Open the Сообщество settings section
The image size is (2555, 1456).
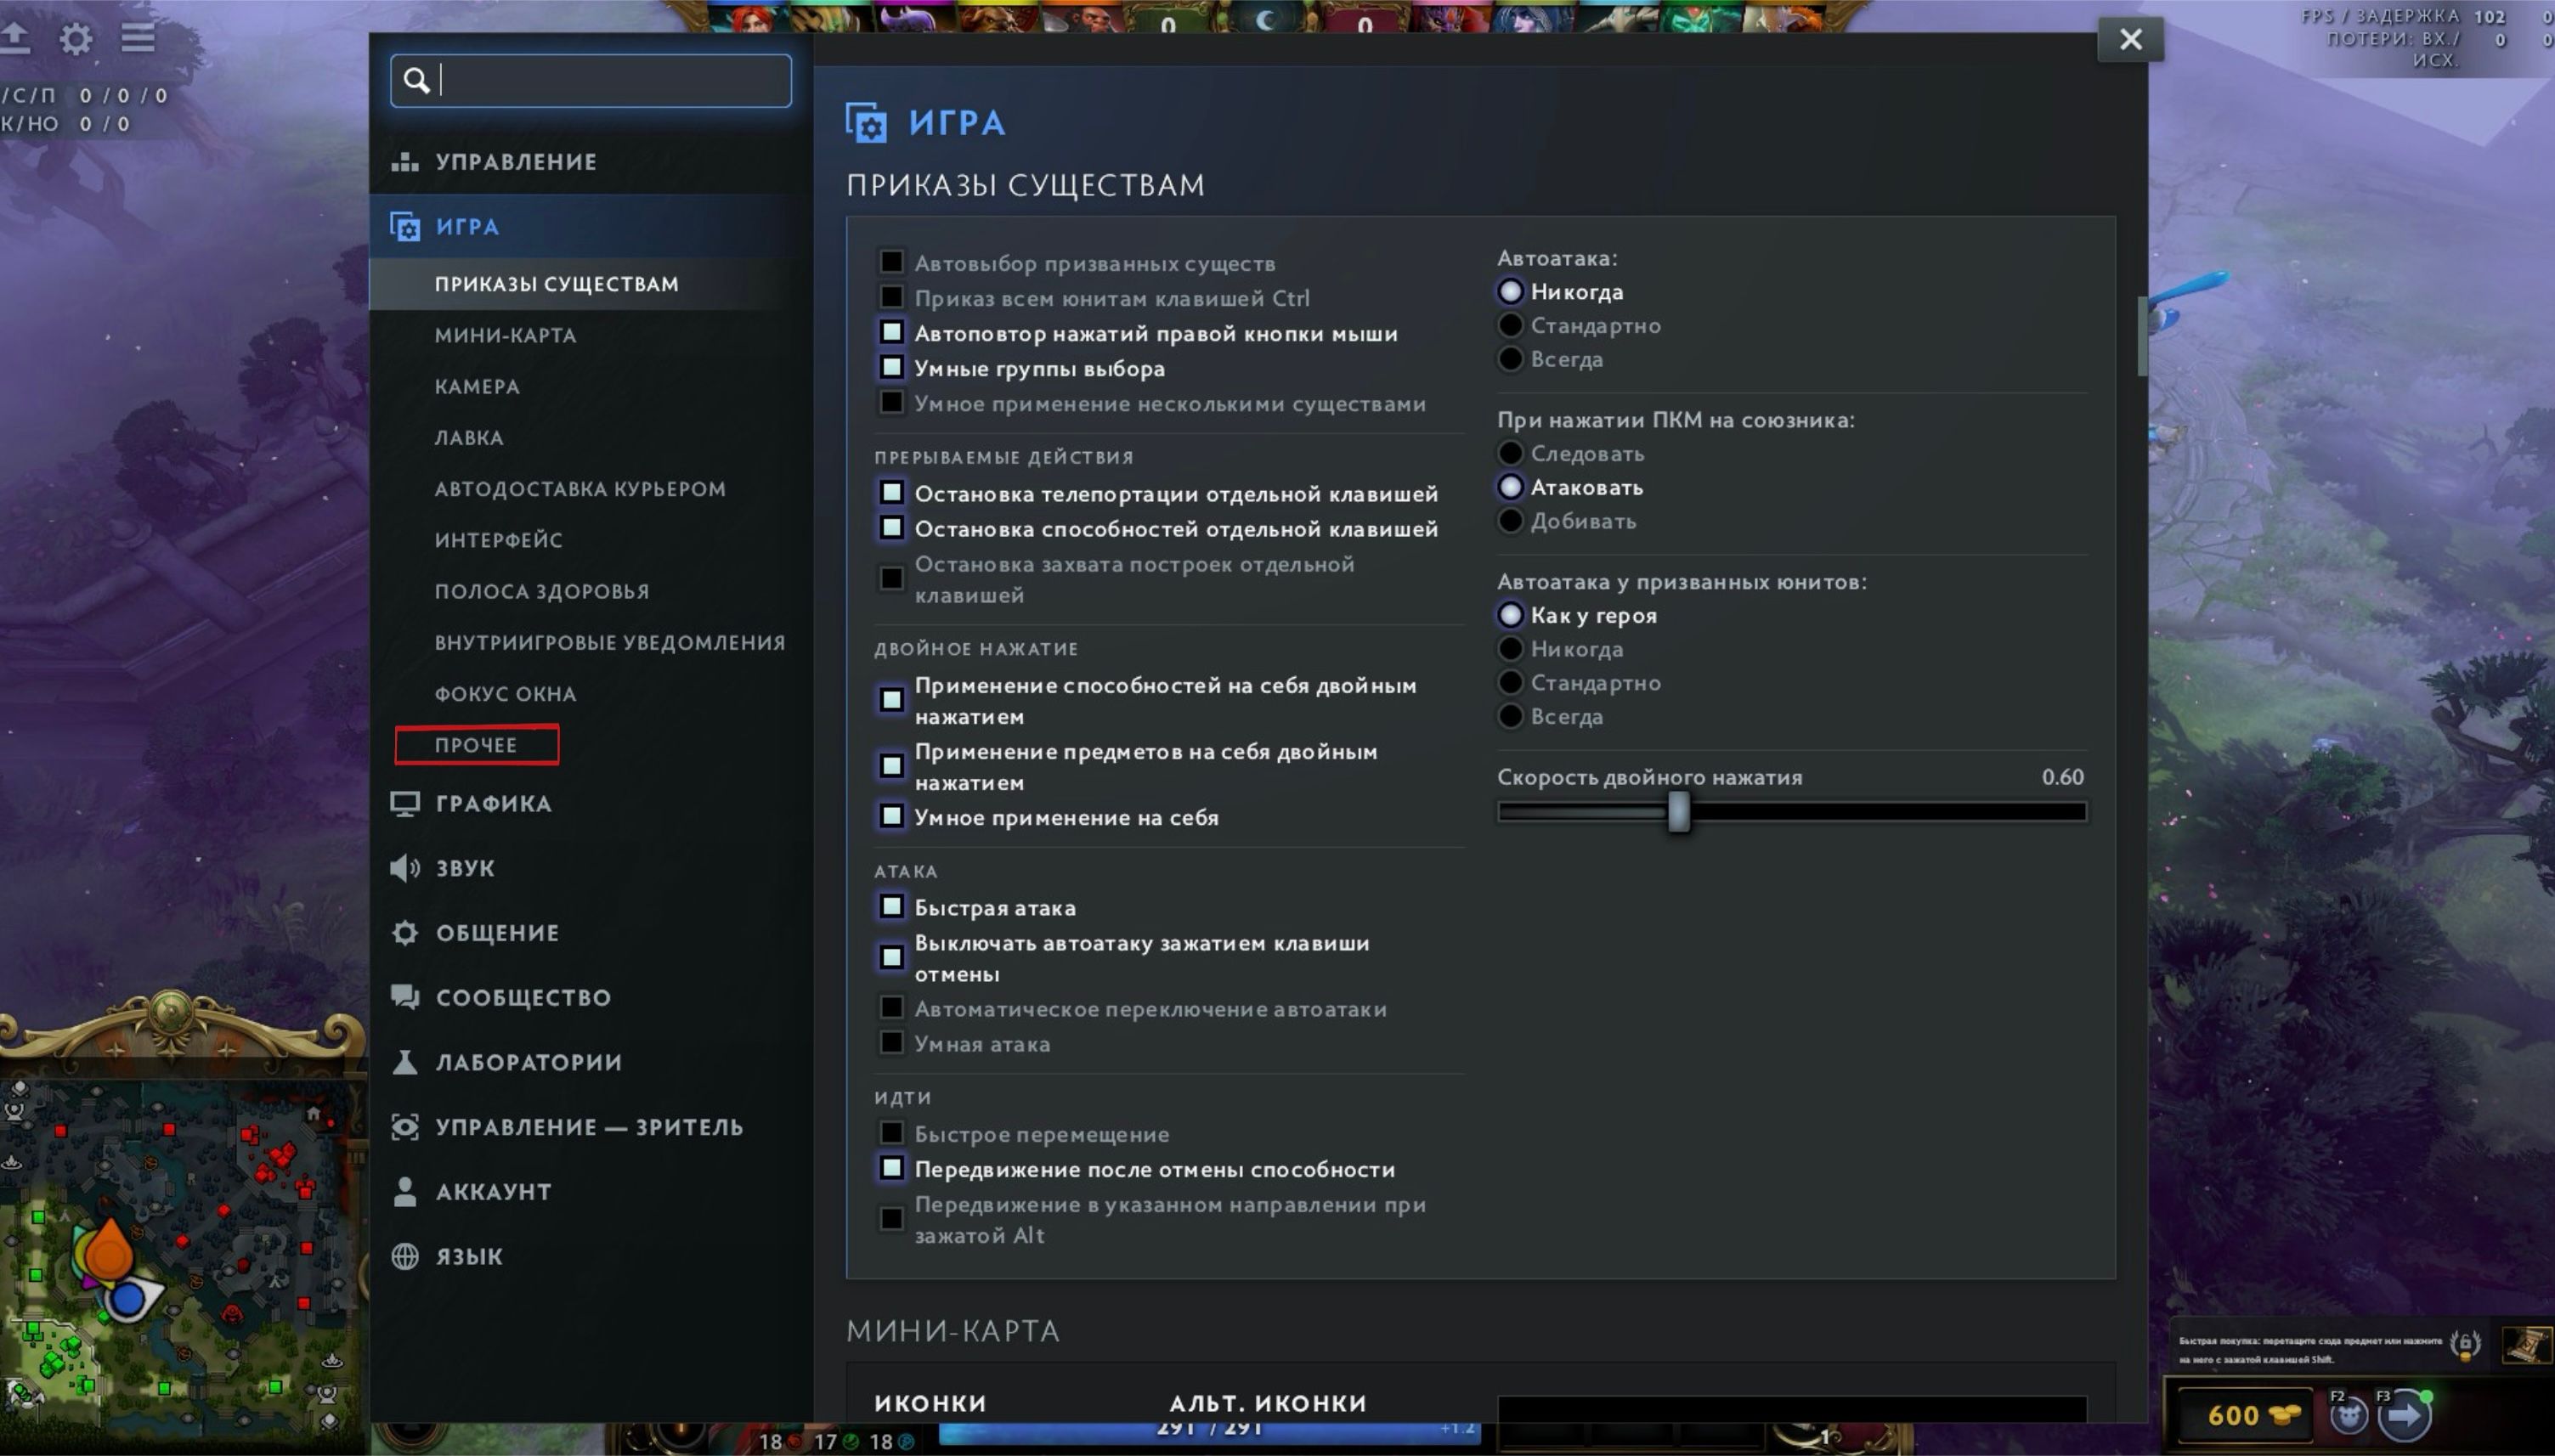pyautogui.click(x=522, y=997)
